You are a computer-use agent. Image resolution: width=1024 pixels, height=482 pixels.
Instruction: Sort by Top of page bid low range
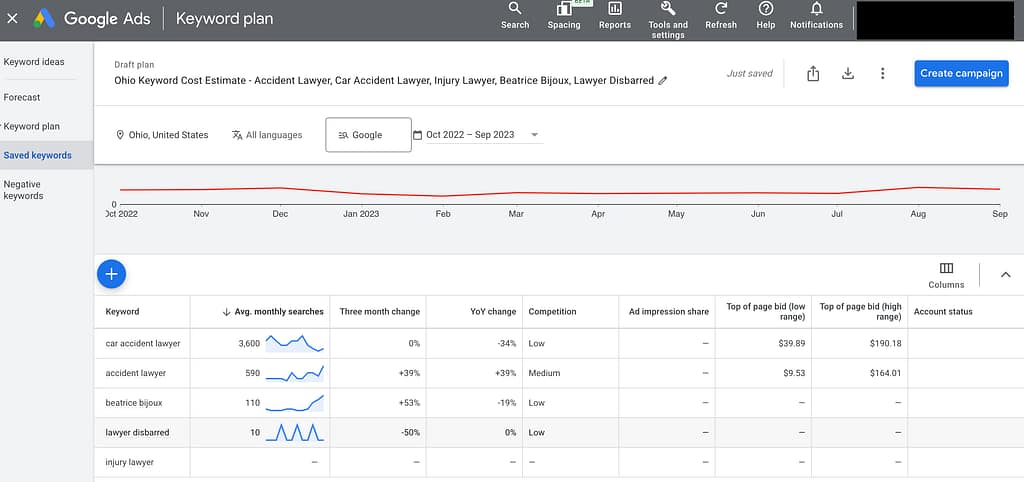[765, 312]
